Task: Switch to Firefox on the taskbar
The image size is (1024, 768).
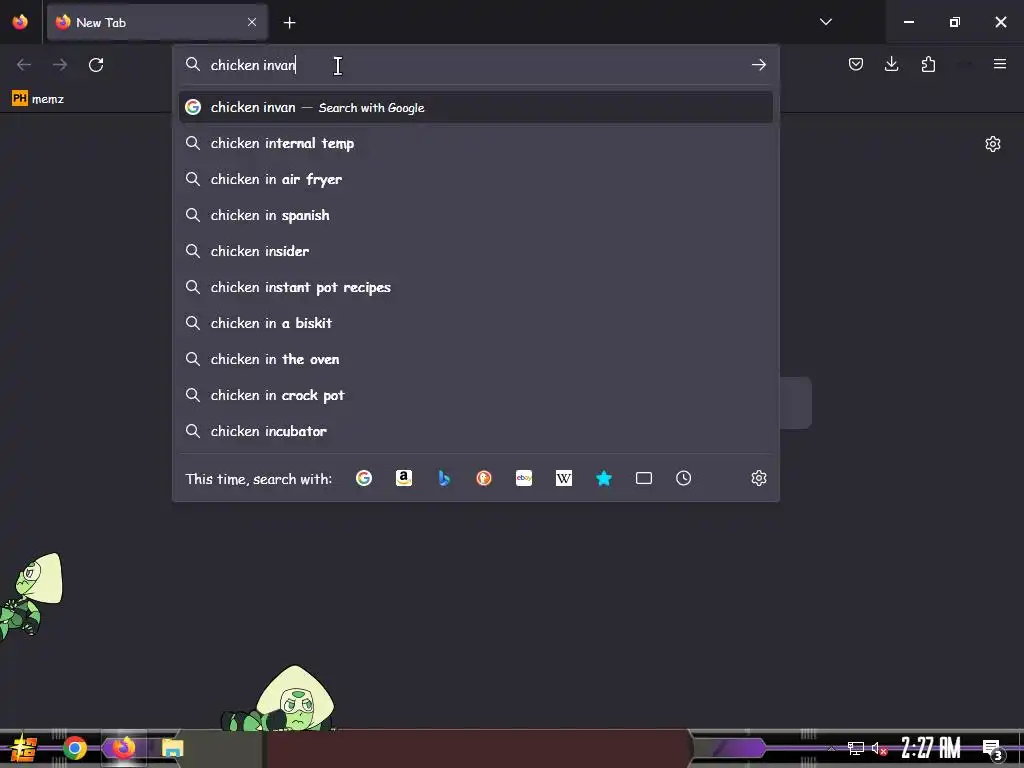Action: point(123,747)
